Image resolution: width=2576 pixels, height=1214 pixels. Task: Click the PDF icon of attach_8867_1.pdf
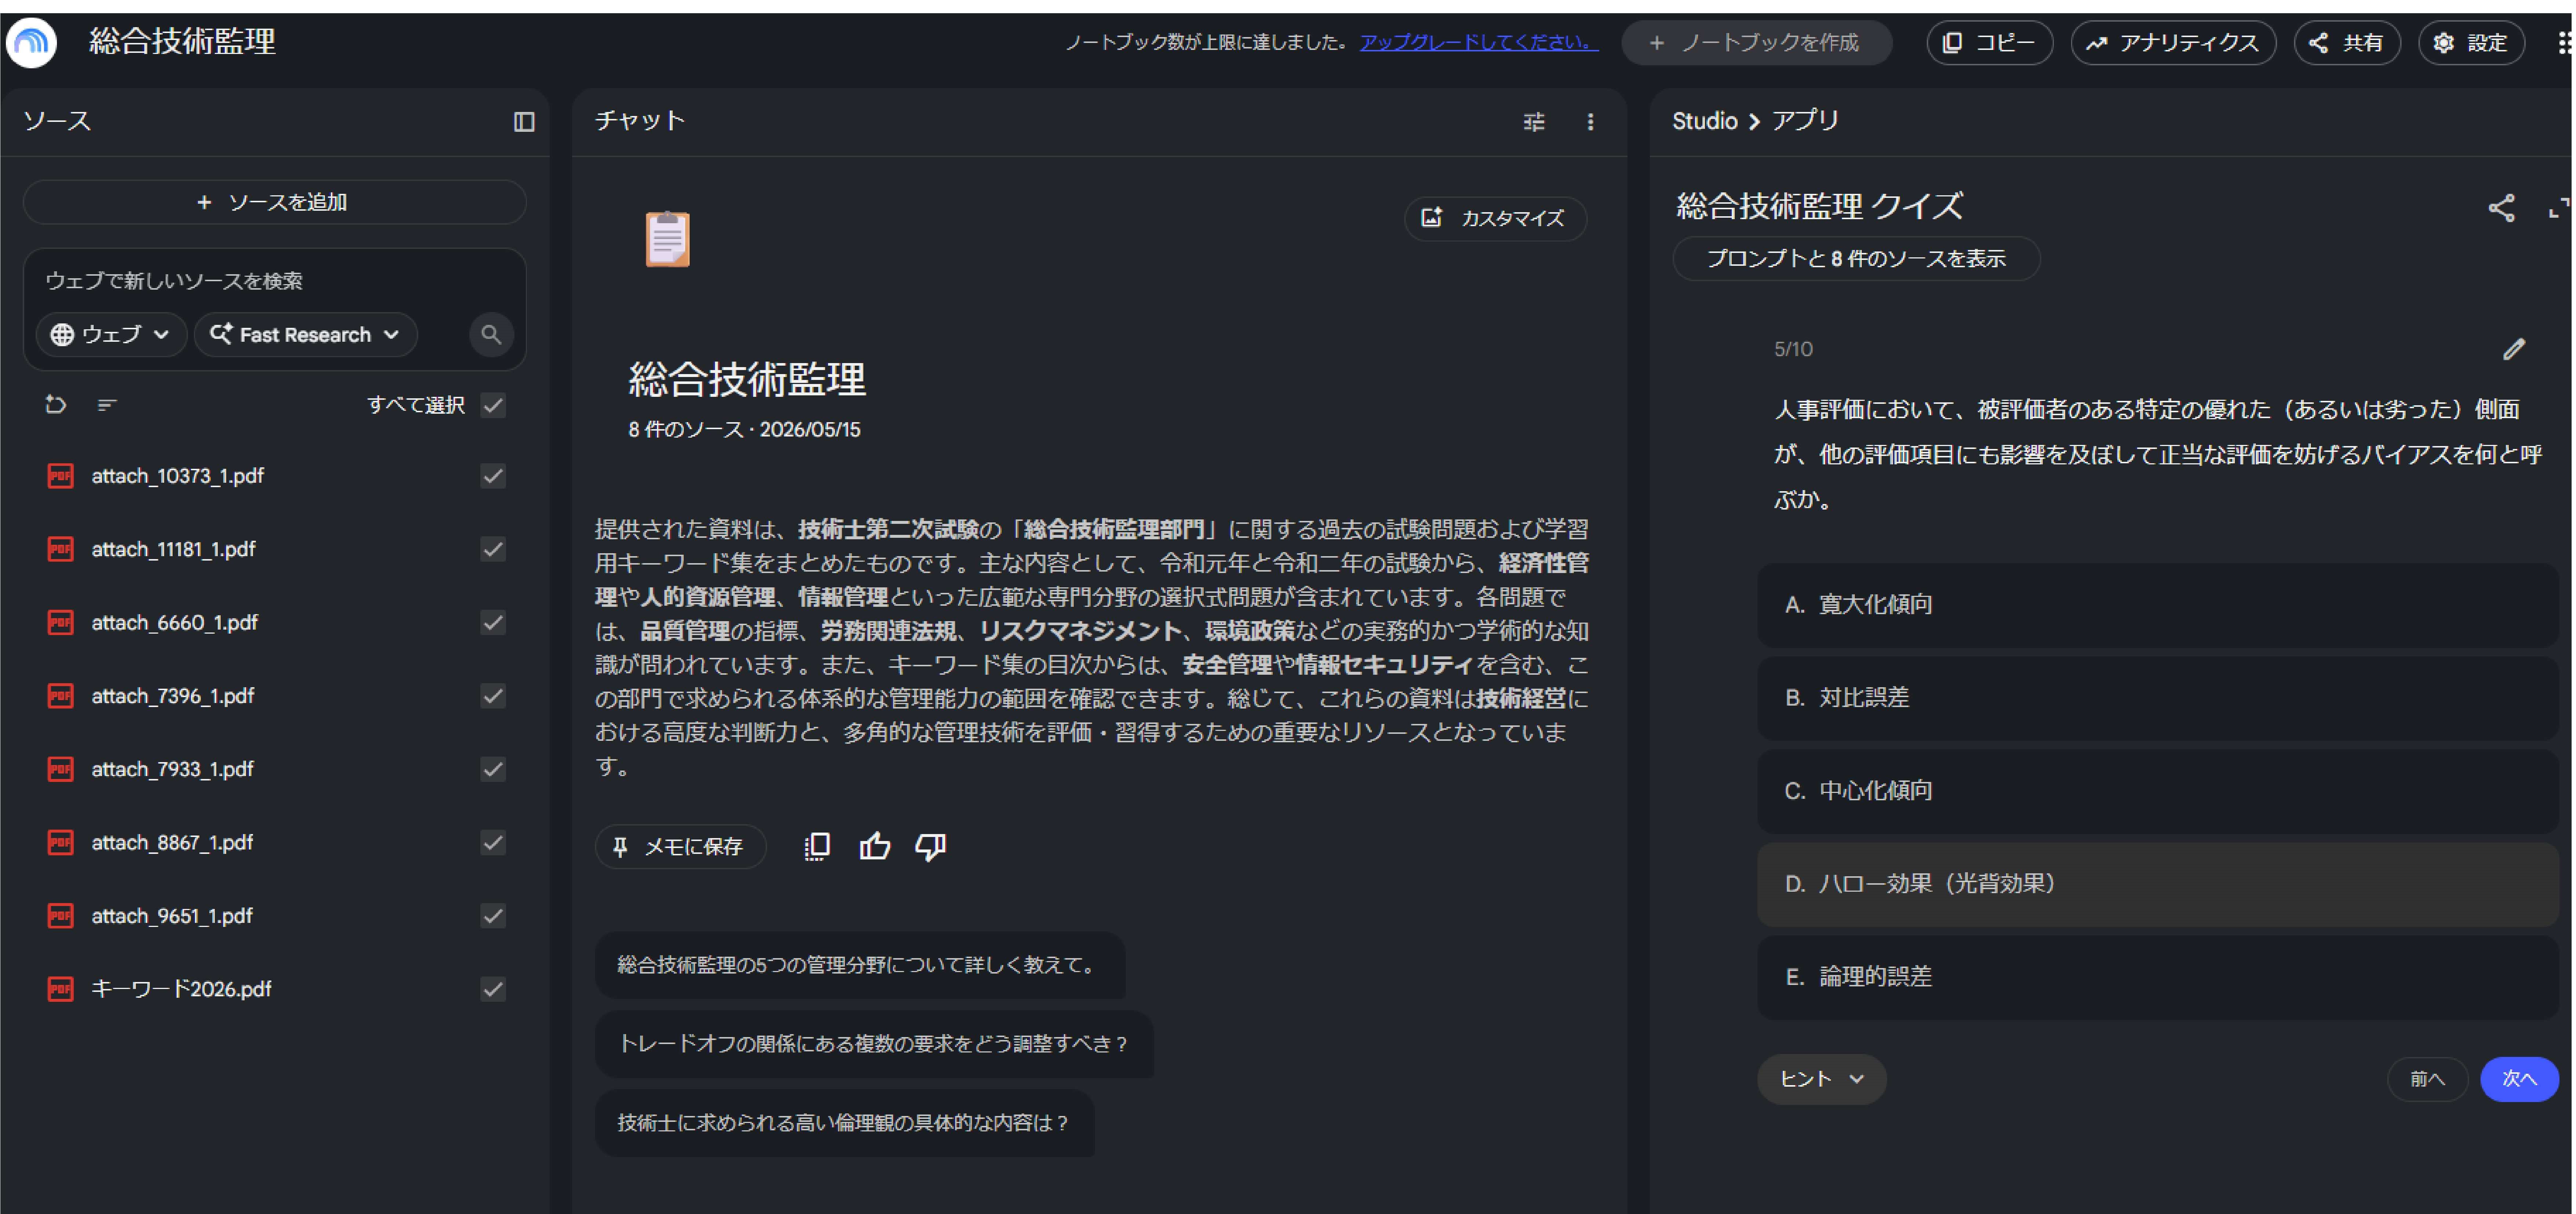pyautogui.click(x=61, y=843)
